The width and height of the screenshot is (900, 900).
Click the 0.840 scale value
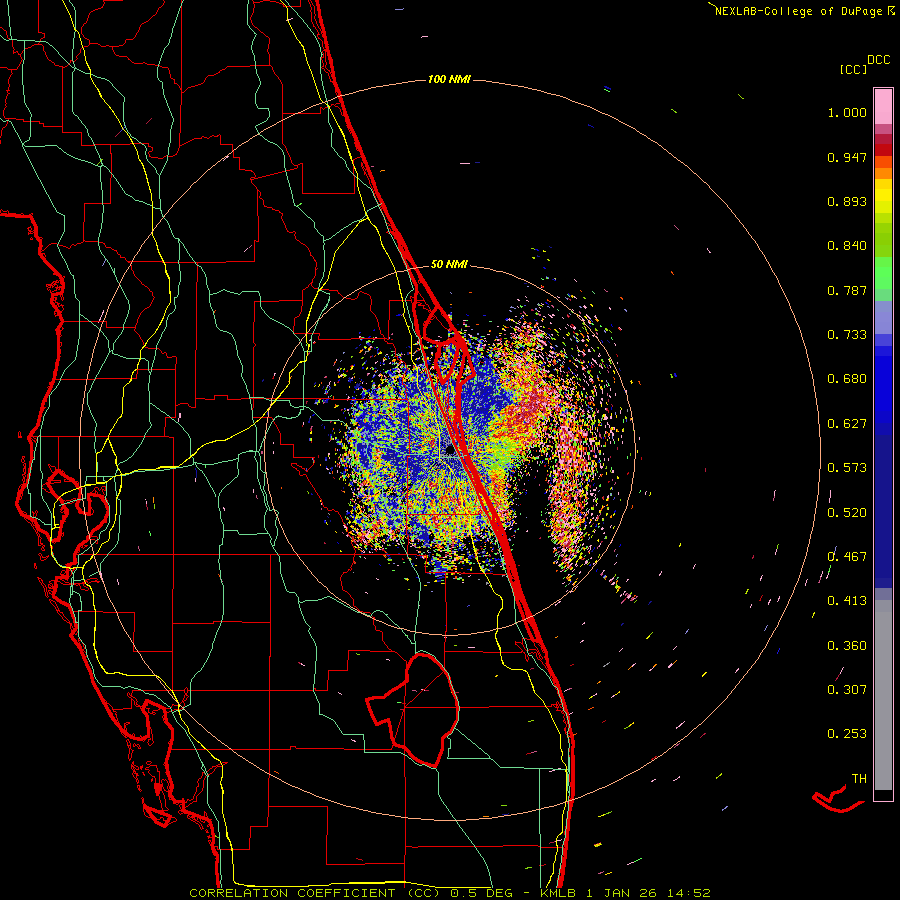847,246
